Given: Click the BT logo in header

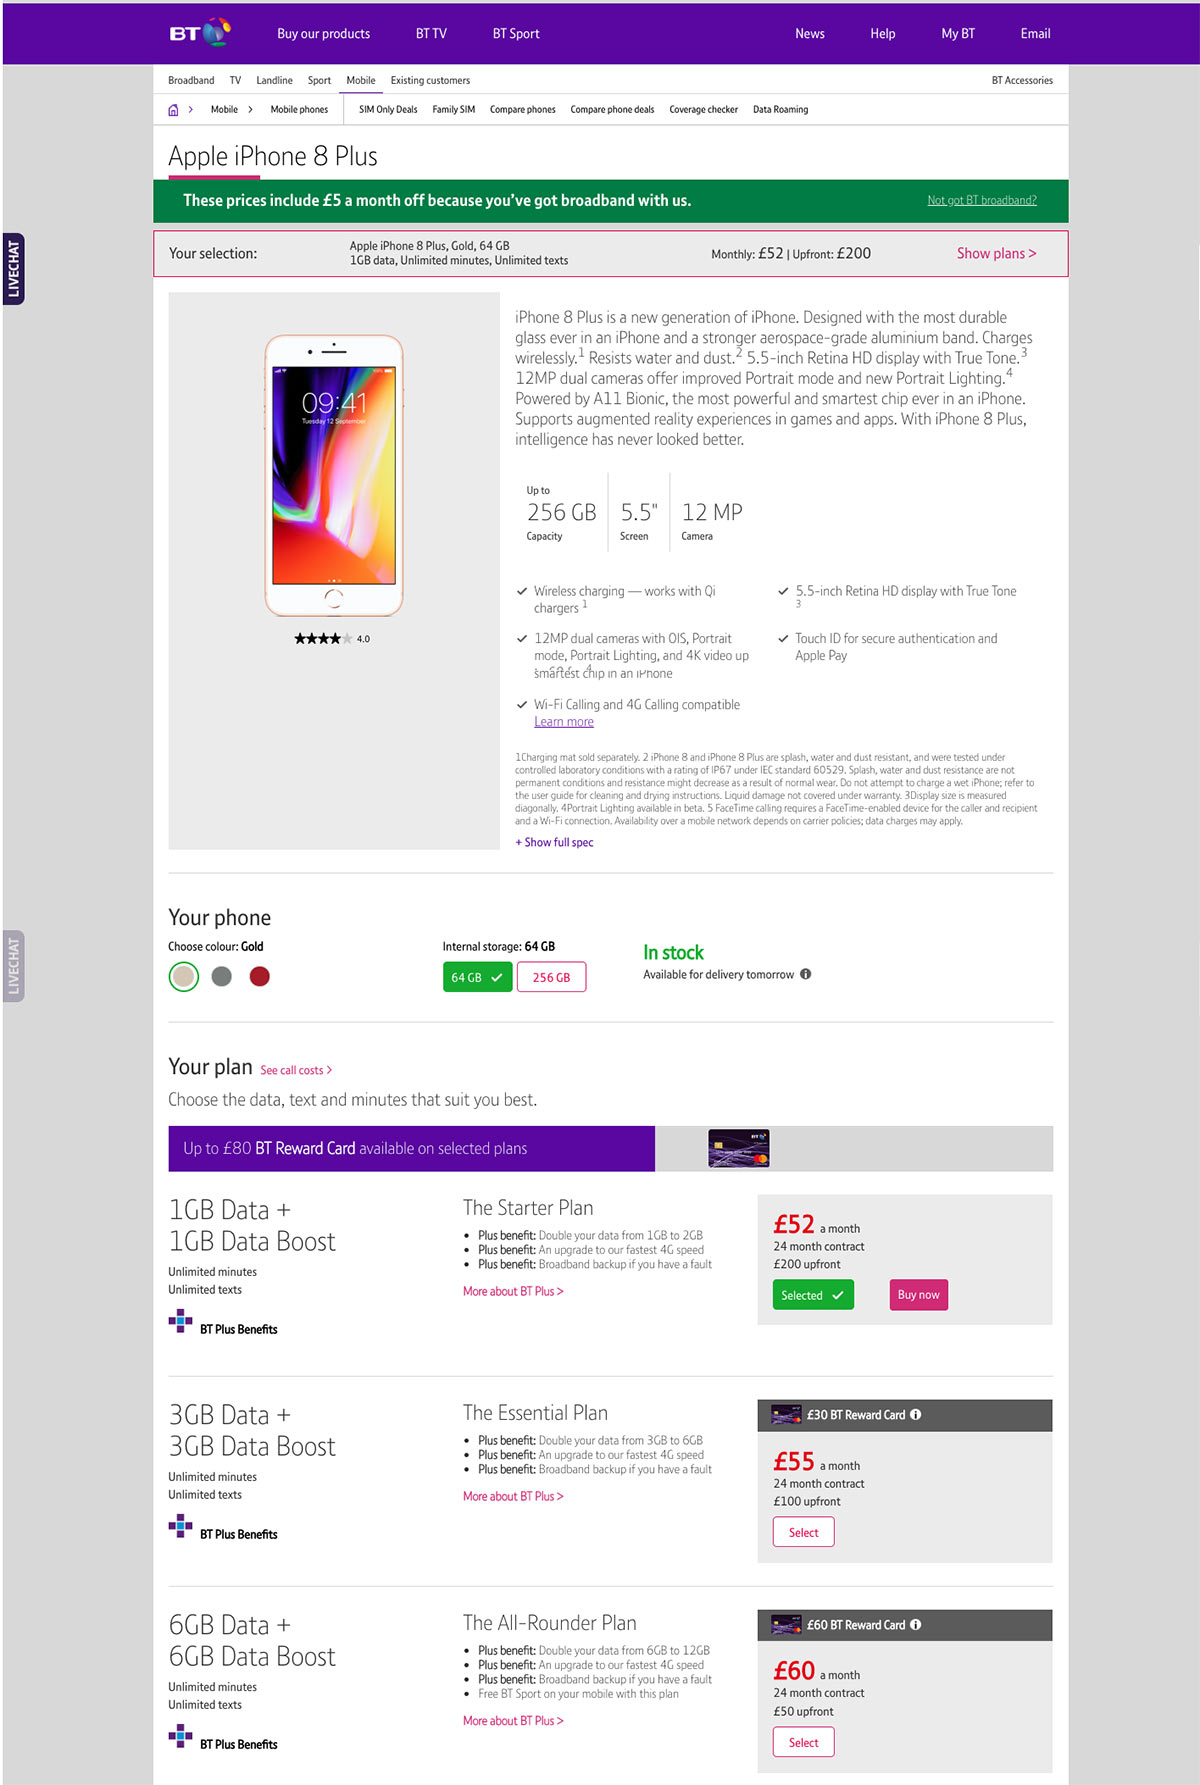Looking at the screenshot, I should pyautogui.click(x=200, y=33).
